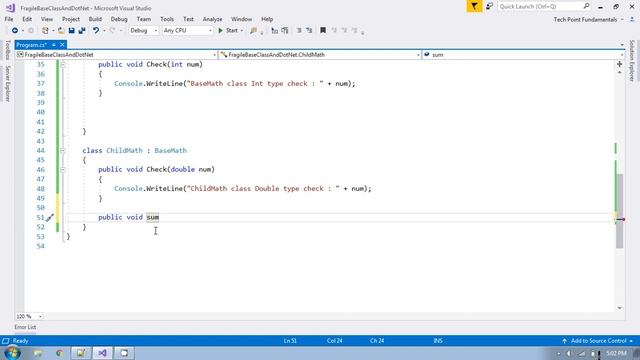Click the Find in Files toolbar icon
This screenshot has height=360, width=640.
[x=253, y=31]
